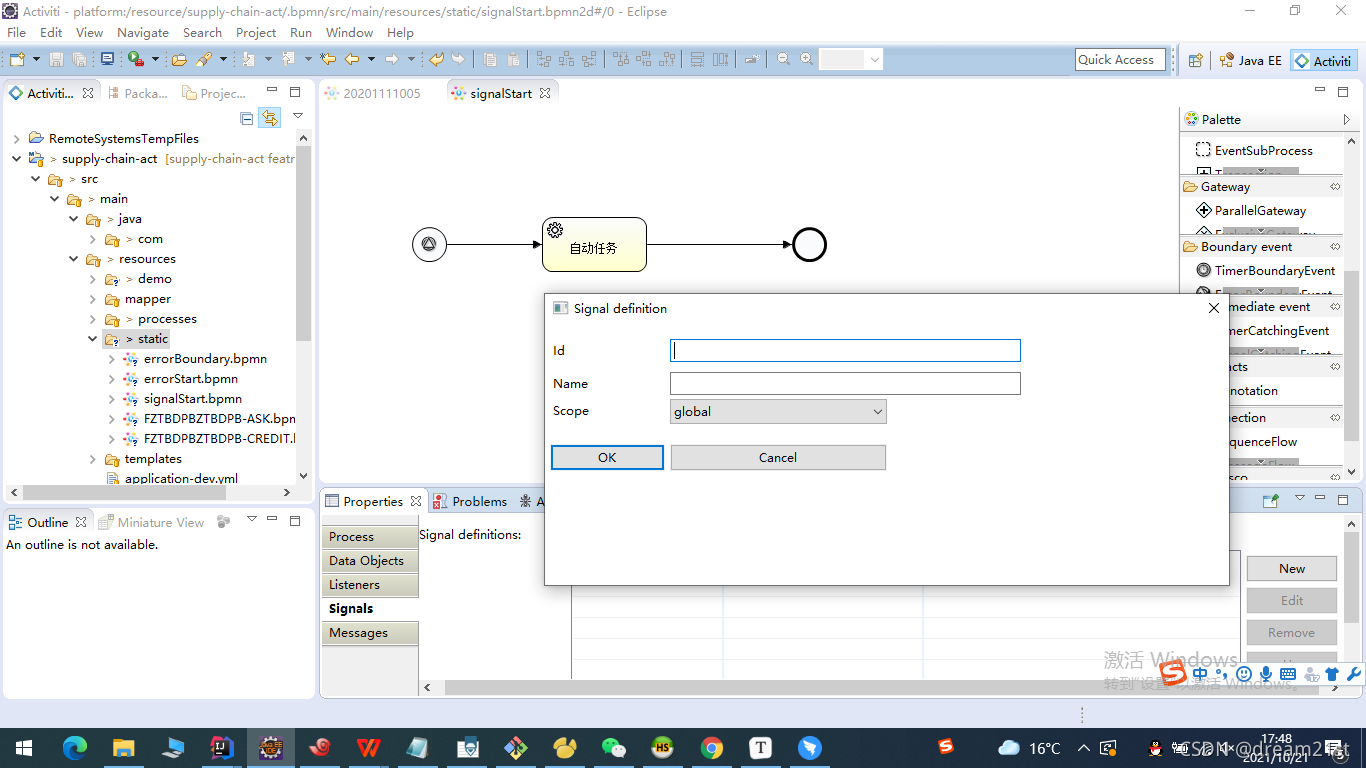Select the Data Objects properties section
This screenshot has width=1366, height=768.
(370, 561)
